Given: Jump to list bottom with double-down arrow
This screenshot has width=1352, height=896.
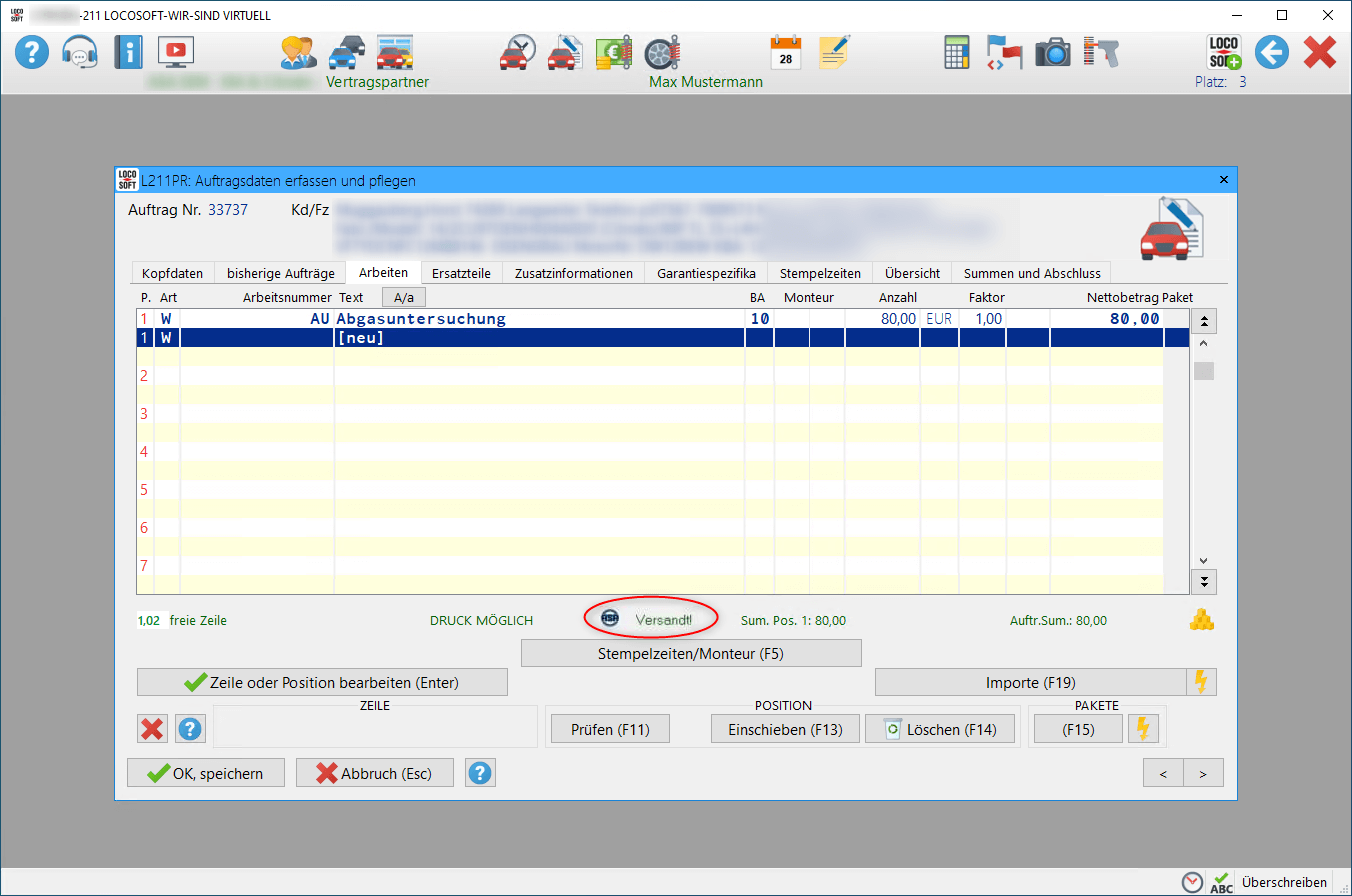Looking at the screenshot, I should point(1204,581).
